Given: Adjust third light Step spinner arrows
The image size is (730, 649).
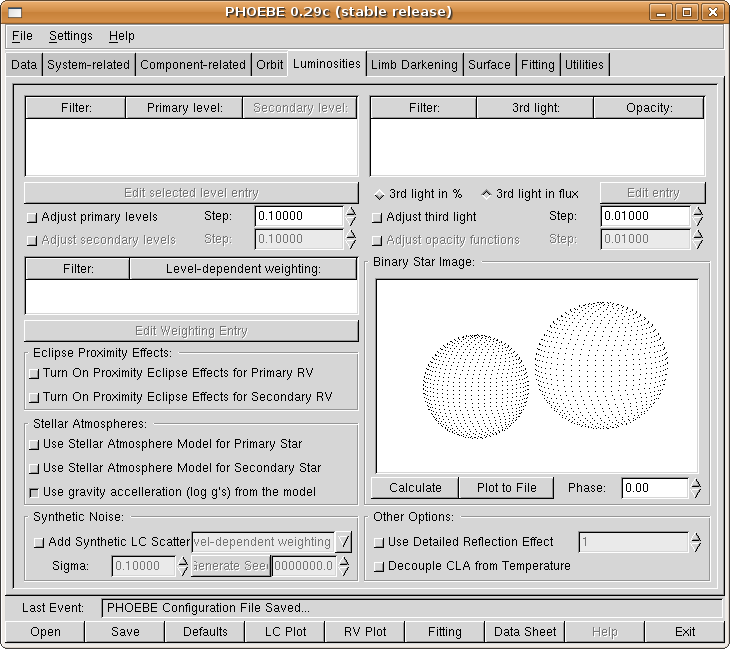Looking at the screenshot, I should tap(697, 216).
